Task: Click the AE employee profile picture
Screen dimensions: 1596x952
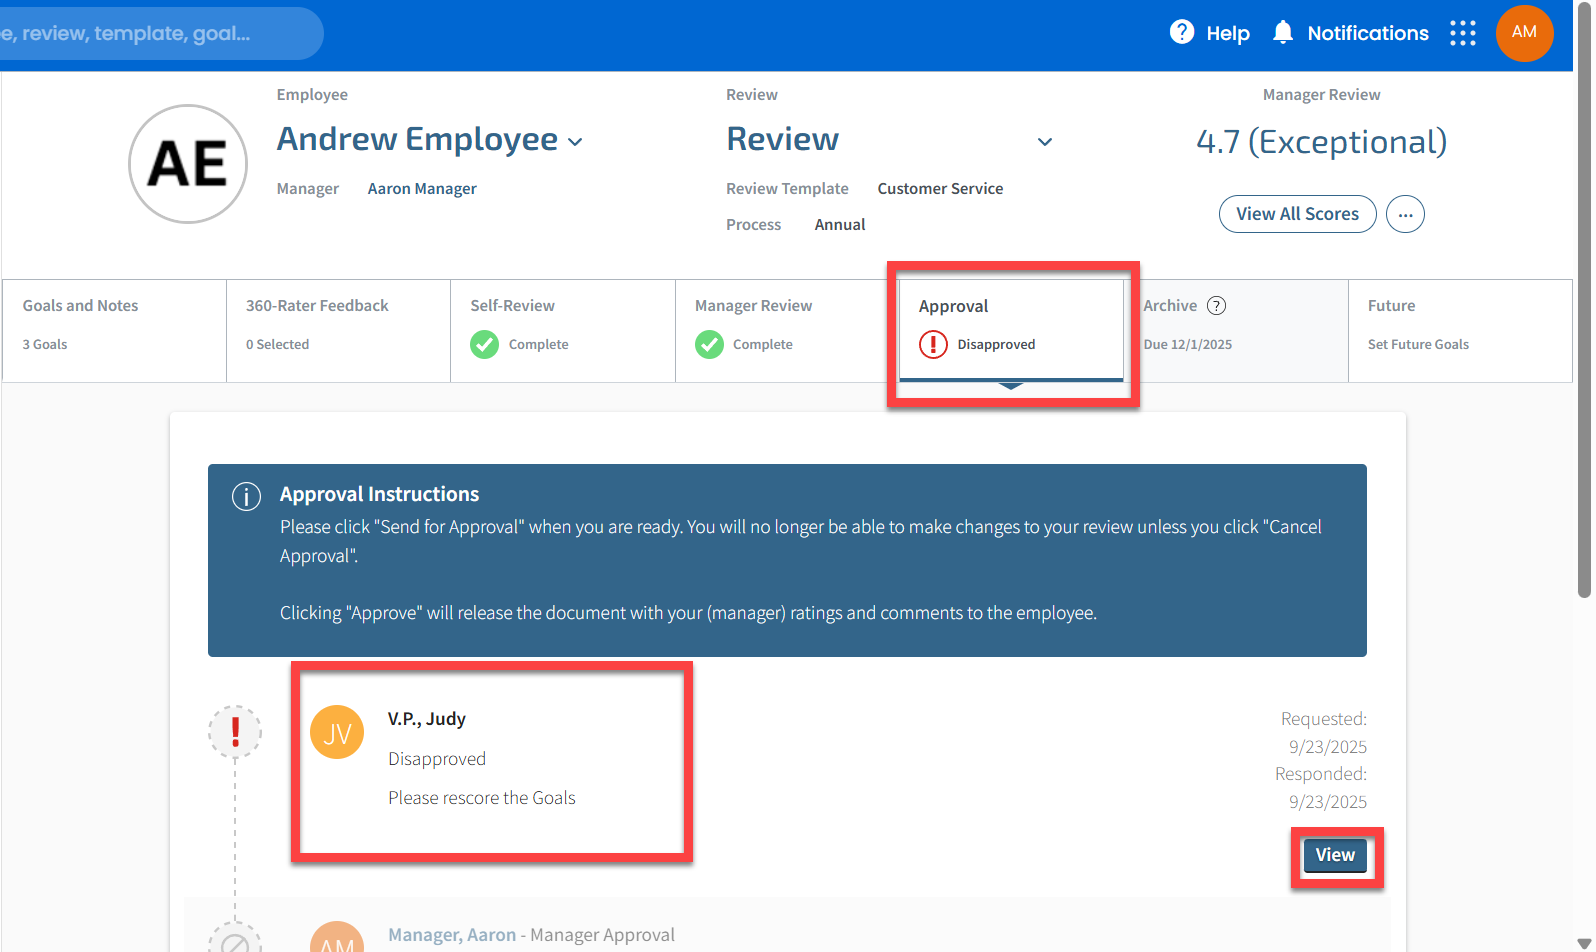Action: coord(188,164)
